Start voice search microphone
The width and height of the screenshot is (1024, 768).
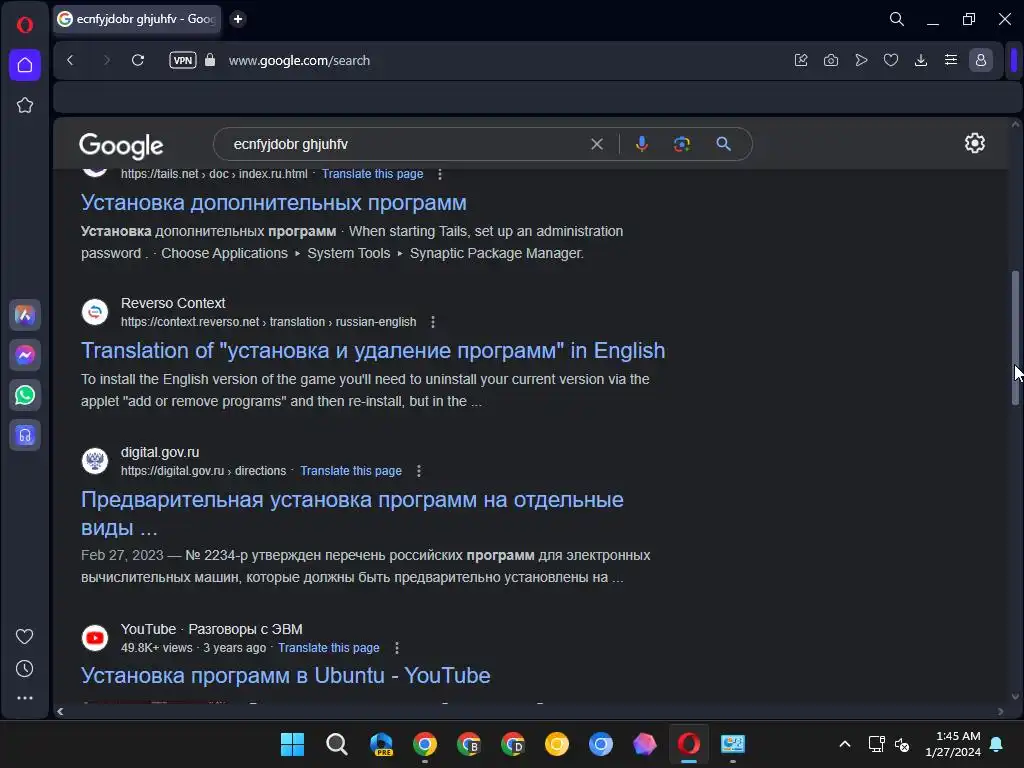point(642,144)
